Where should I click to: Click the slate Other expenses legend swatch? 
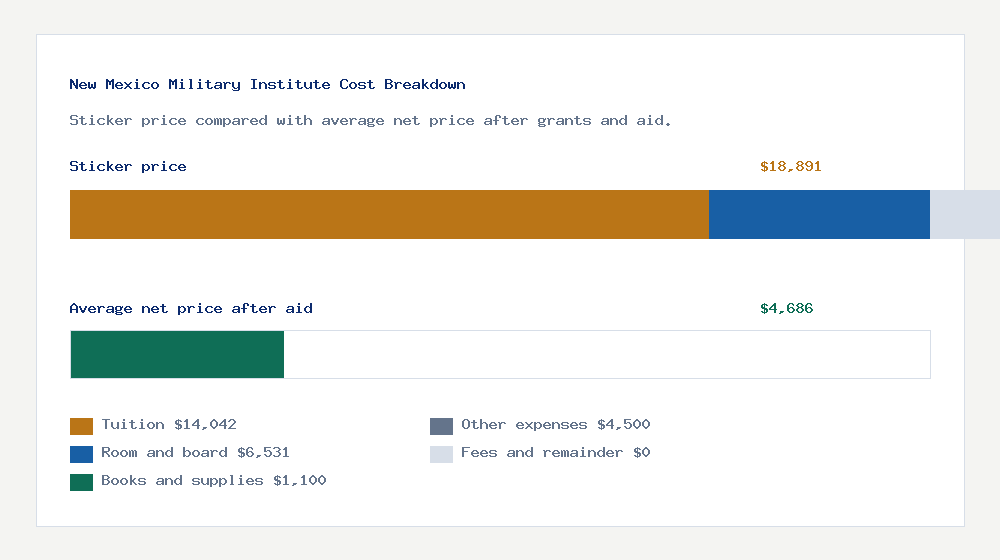(x=441, y=426)
